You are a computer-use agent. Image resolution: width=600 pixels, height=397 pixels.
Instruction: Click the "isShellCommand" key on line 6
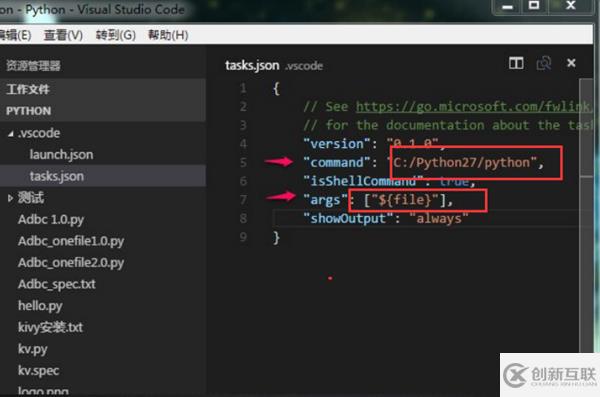coord(363,181)
